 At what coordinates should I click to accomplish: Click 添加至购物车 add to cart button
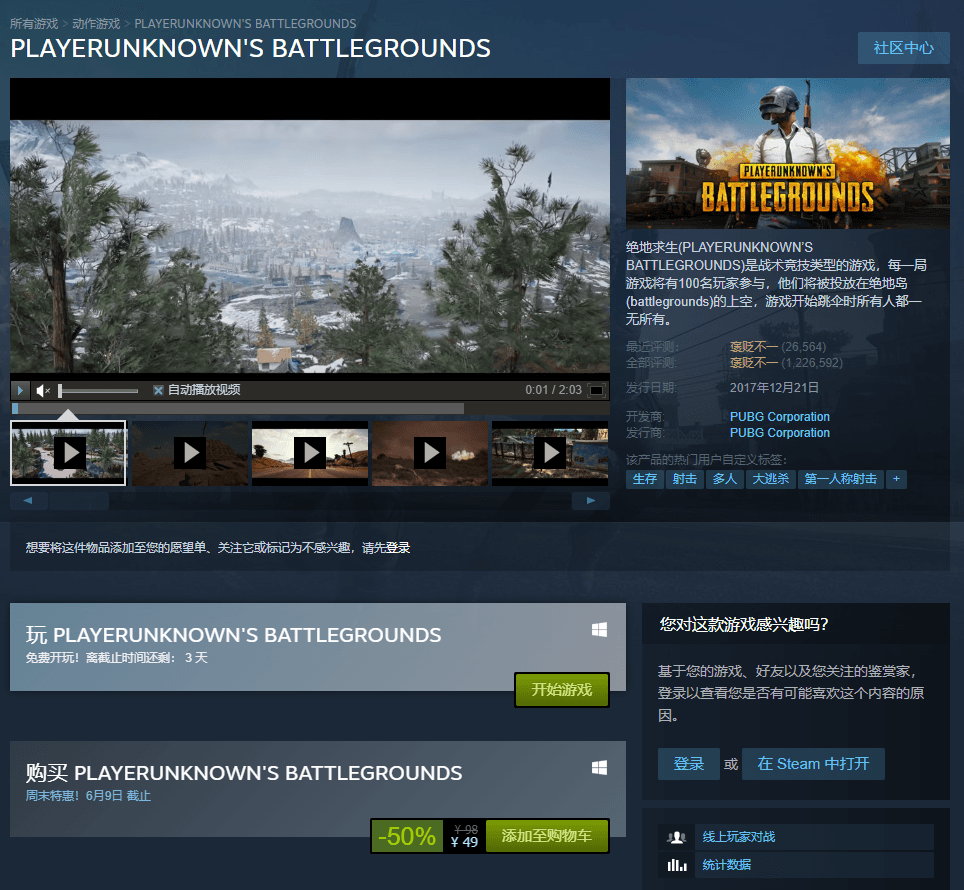click(547, 836)
